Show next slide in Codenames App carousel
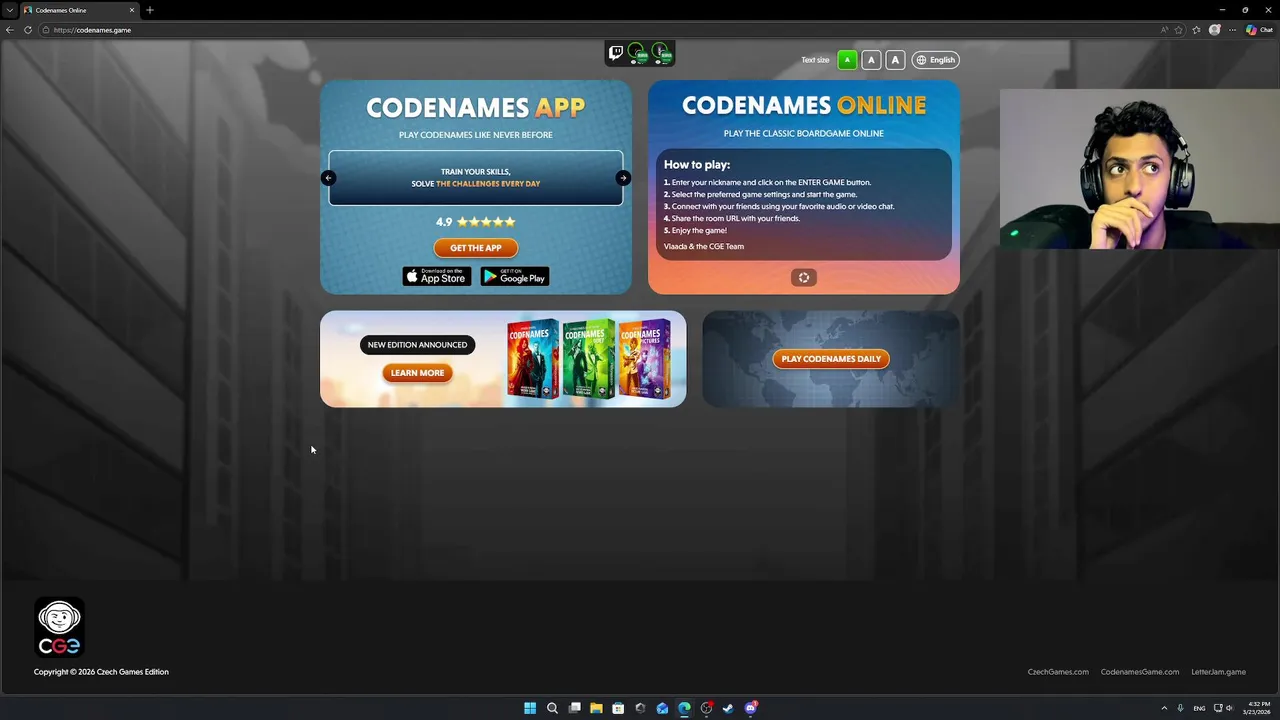This screenshot has height=720, width=1280. click(x=623, y=178)
